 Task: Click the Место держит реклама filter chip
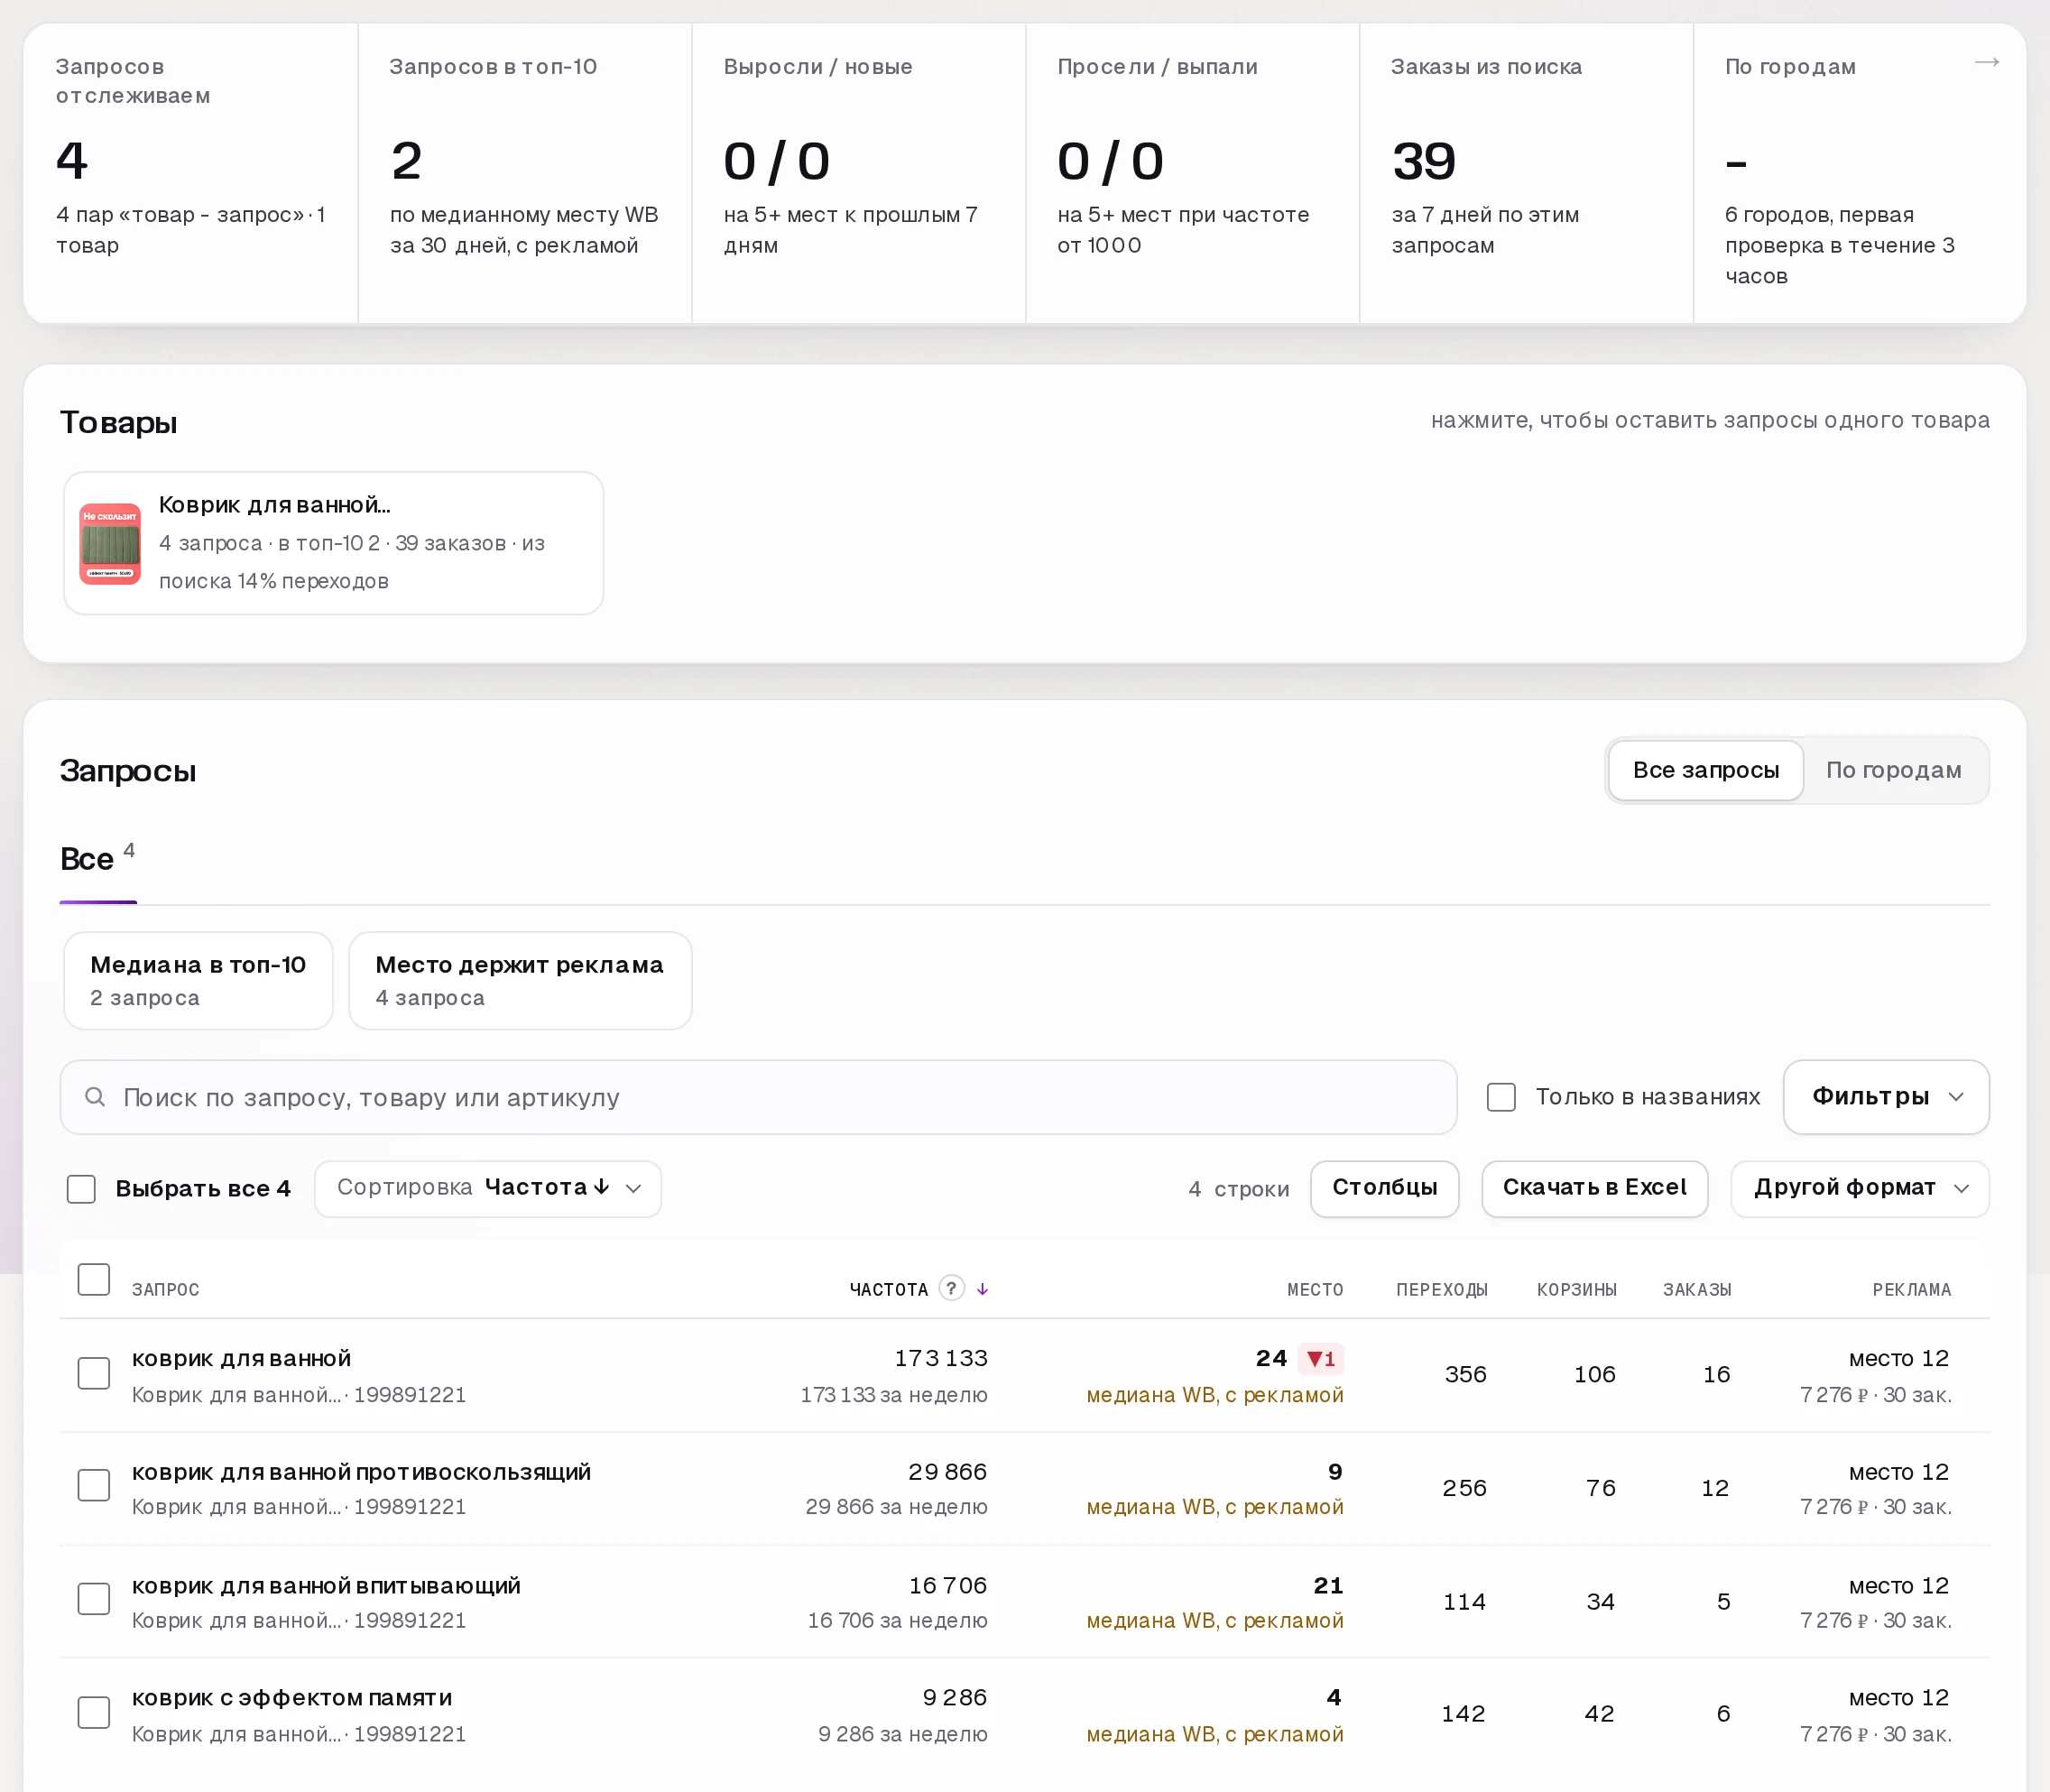tap(520, 980)
